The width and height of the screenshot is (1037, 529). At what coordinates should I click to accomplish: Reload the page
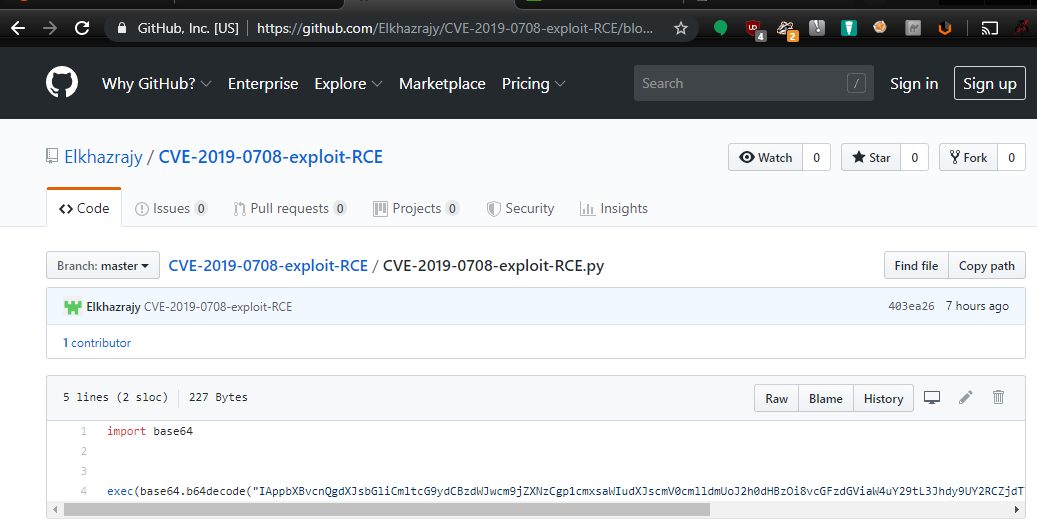[82, 28]
